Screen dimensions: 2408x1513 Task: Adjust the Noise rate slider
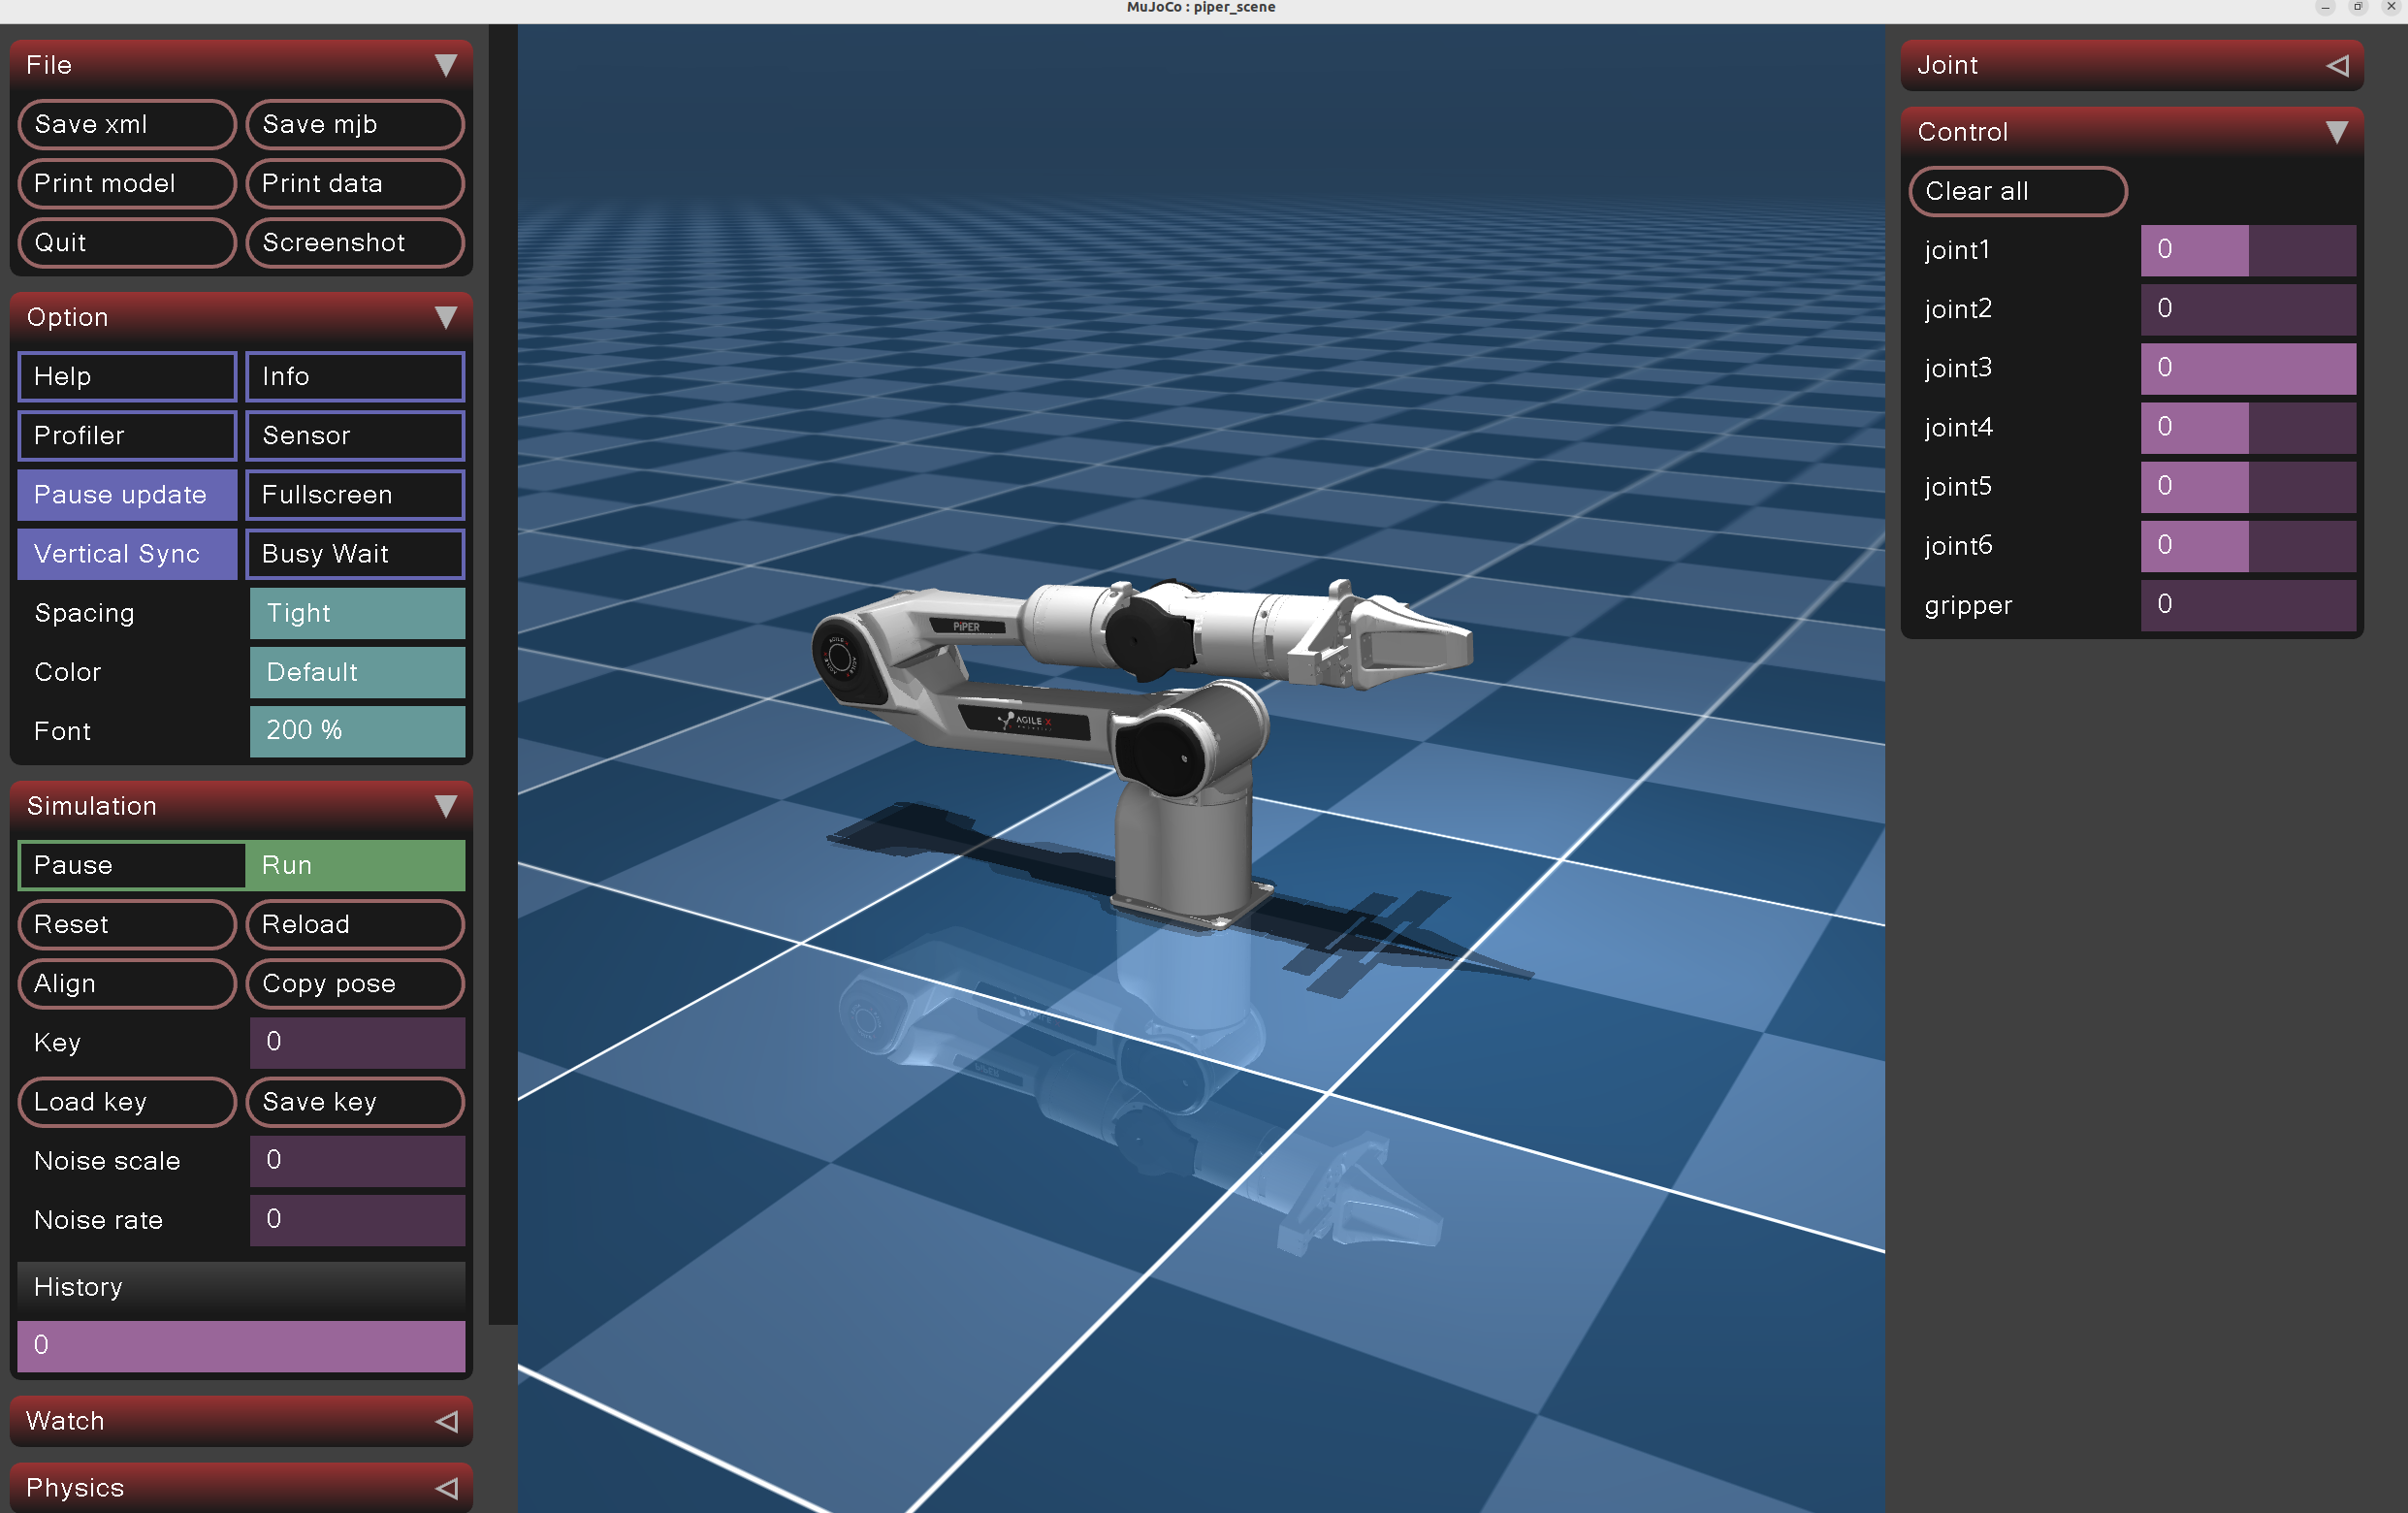point(357,1219)
